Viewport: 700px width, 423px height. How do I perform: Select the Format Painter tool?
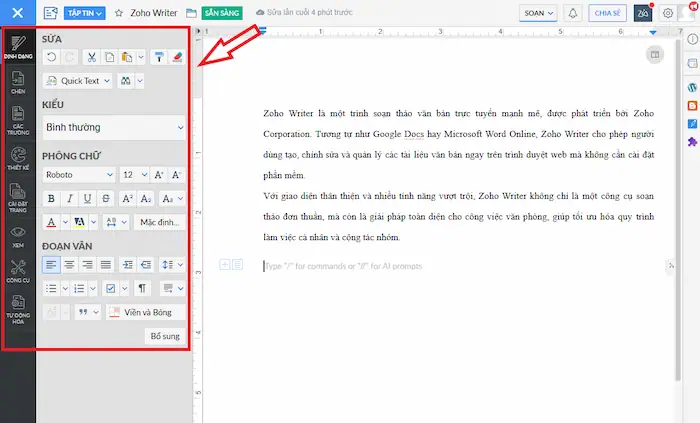point(160,57)
